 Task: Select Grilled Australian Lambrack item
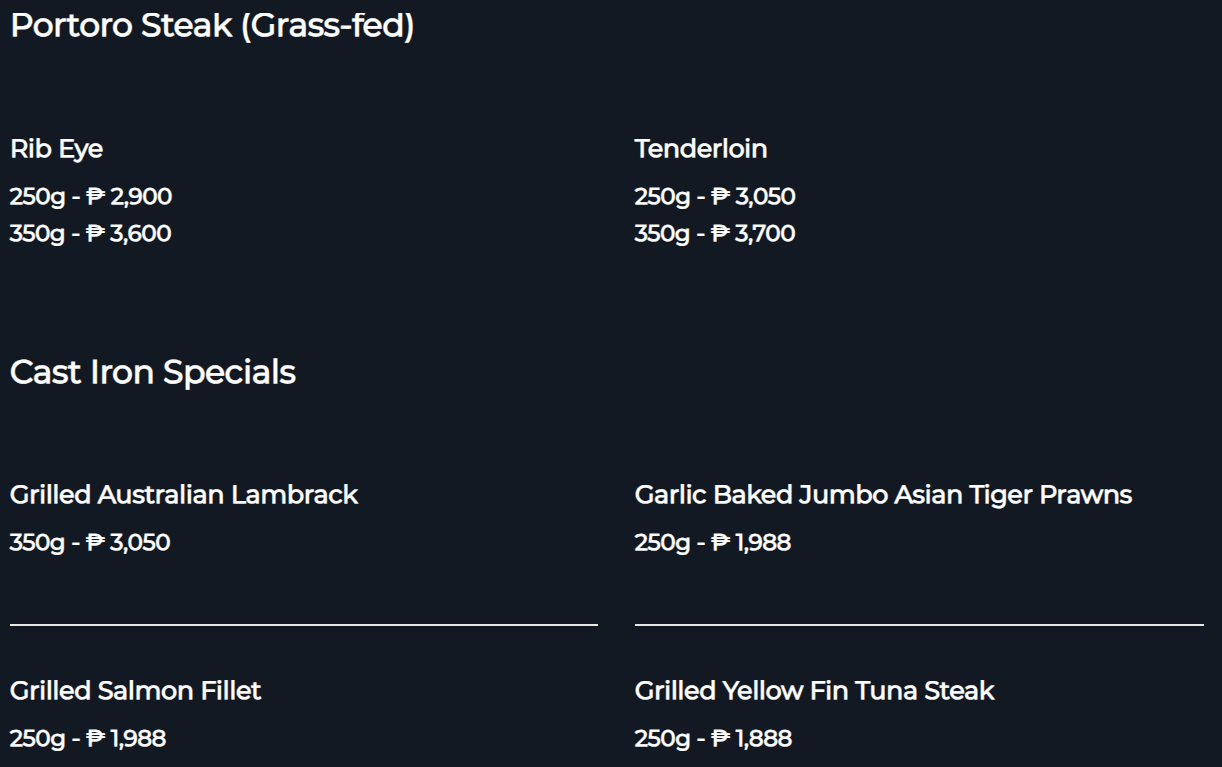coord(184,495)
